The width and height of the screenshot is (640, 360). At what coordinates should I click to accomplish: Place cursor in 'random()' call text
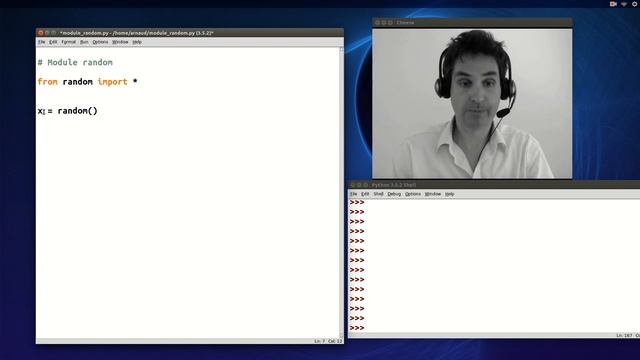click(78, 111)
